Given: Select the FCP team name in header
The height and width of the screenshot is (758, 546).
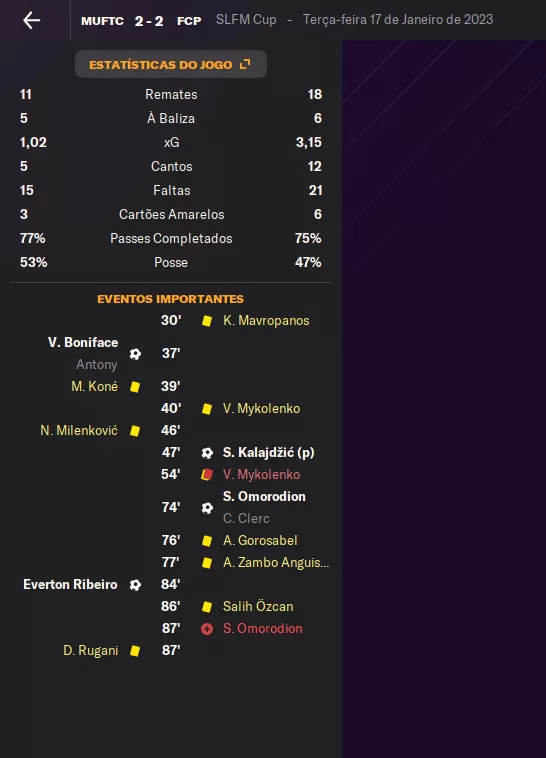Looking at the screenshot, I should 189,21.
